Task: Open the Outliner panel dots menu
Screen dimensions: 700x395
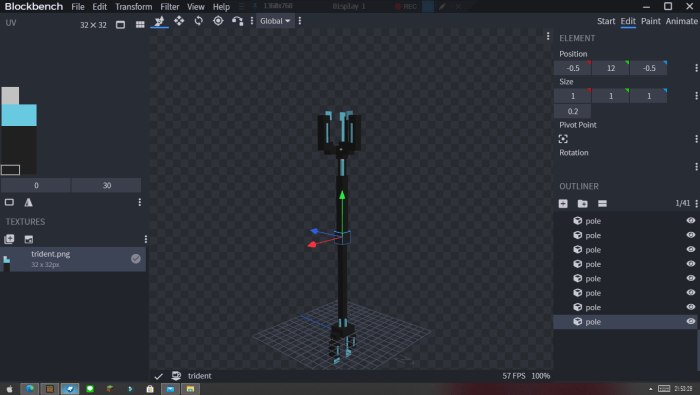Action: coord(696,204)
